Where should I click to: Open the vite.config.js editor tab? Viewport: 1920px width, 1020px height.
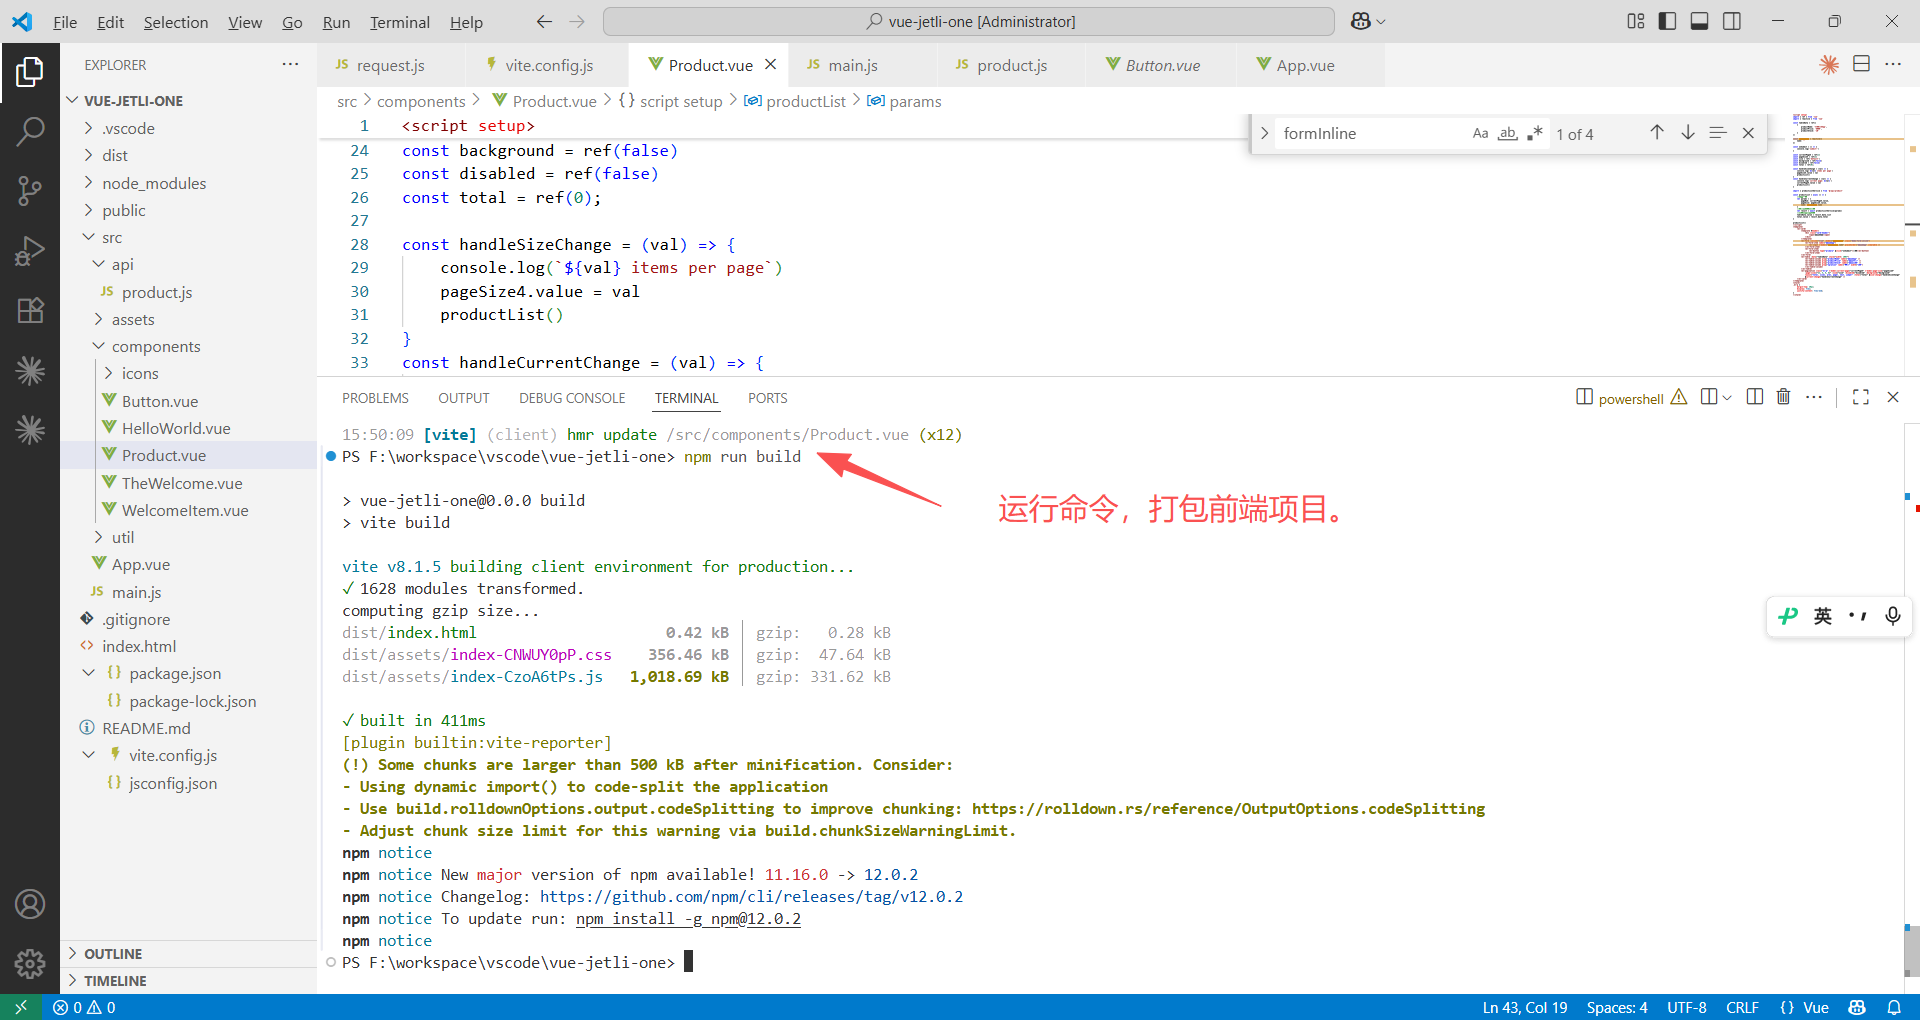[x=548, y=65]
